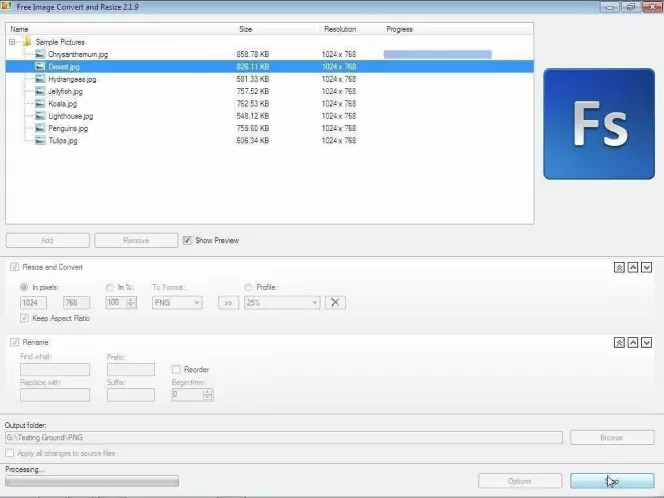
Task: Click the Penguins.jpg file icon
Action: [40, 128]
